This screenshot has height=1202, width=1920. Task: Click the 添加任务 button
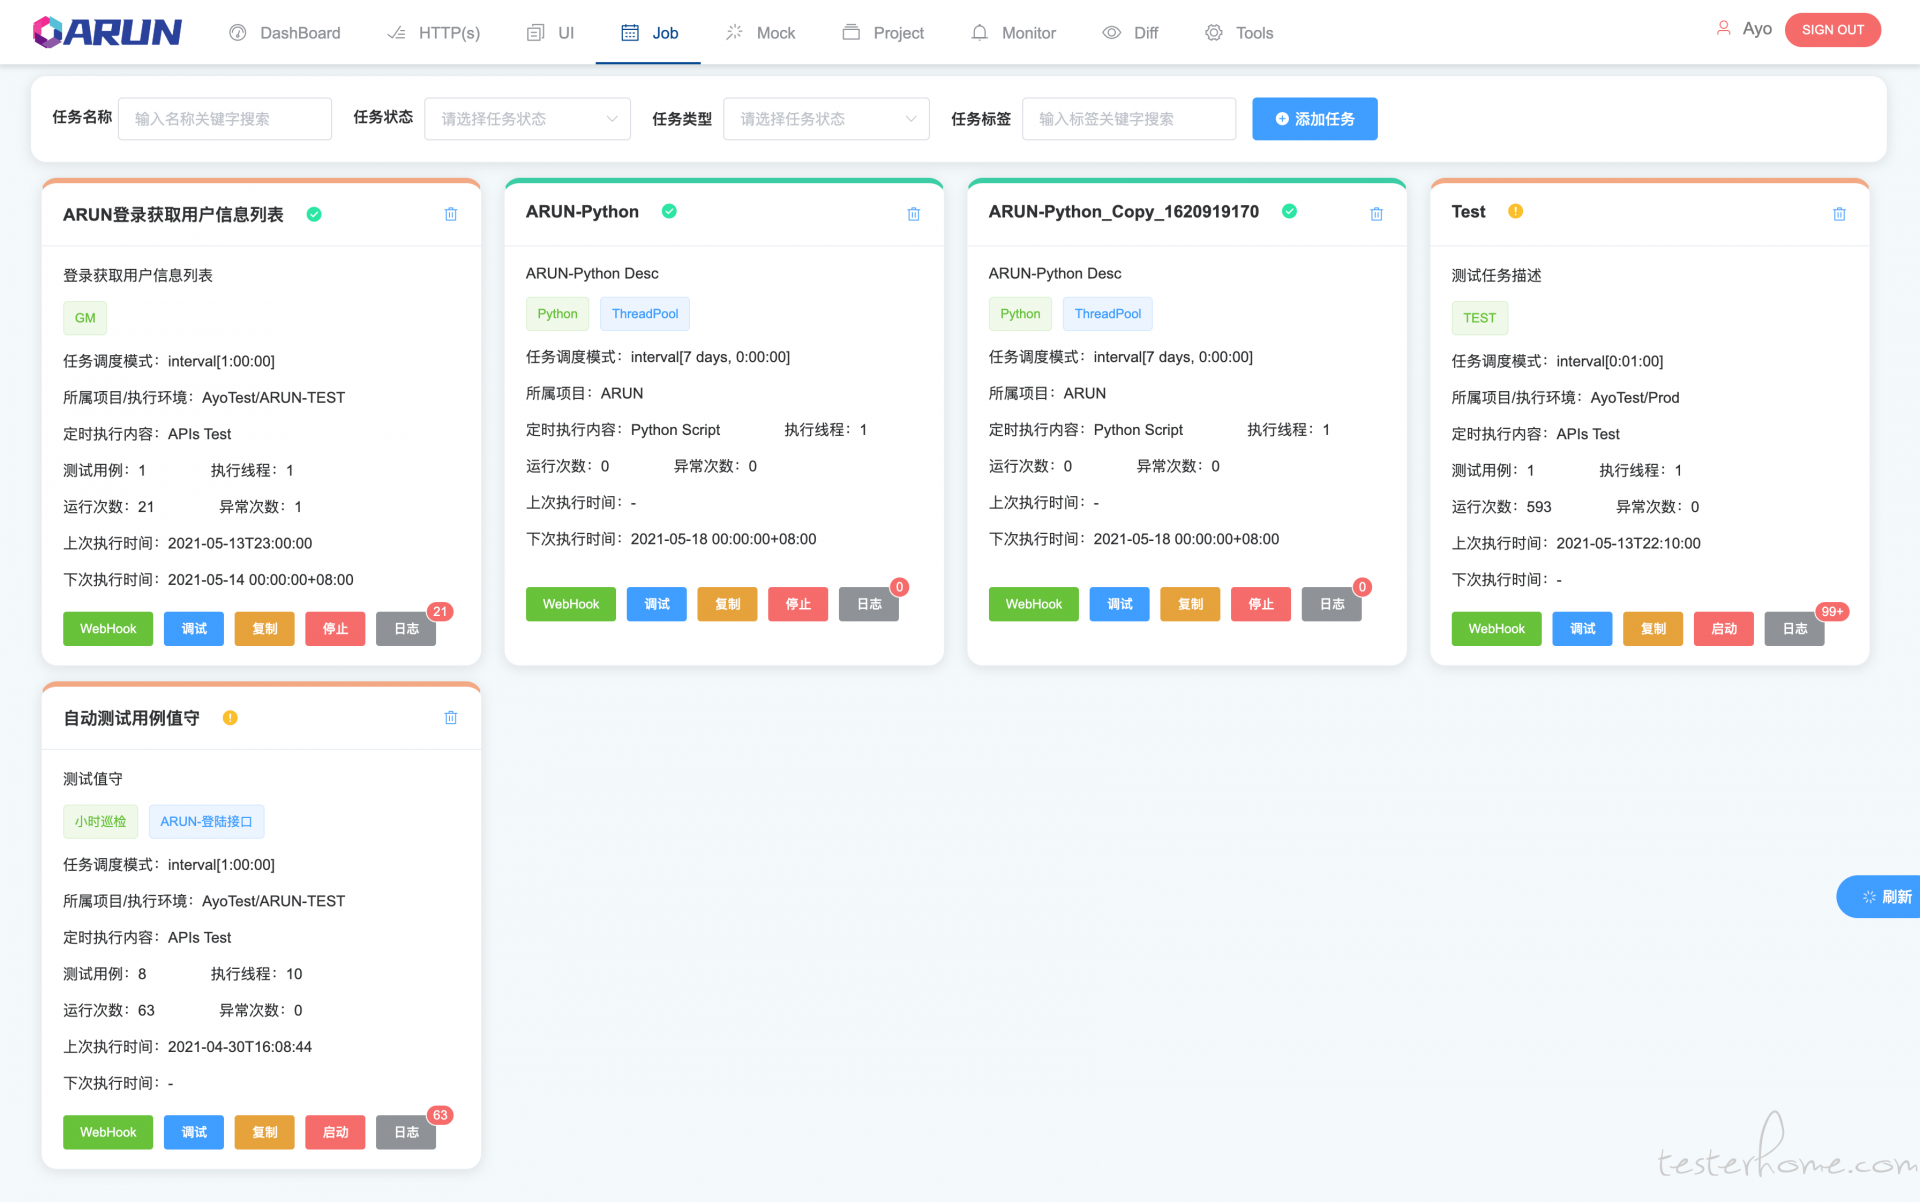pos(1314,119)
